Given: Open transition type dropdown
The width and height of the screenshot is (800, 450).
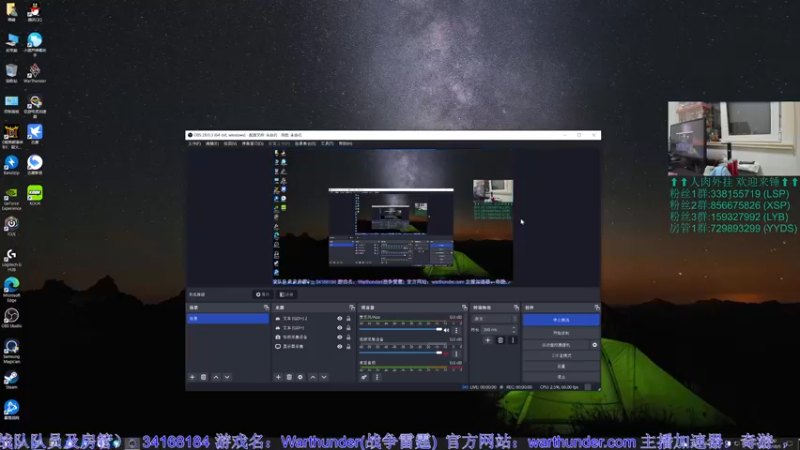Looking at the screenshot, I should click(495, 319).
